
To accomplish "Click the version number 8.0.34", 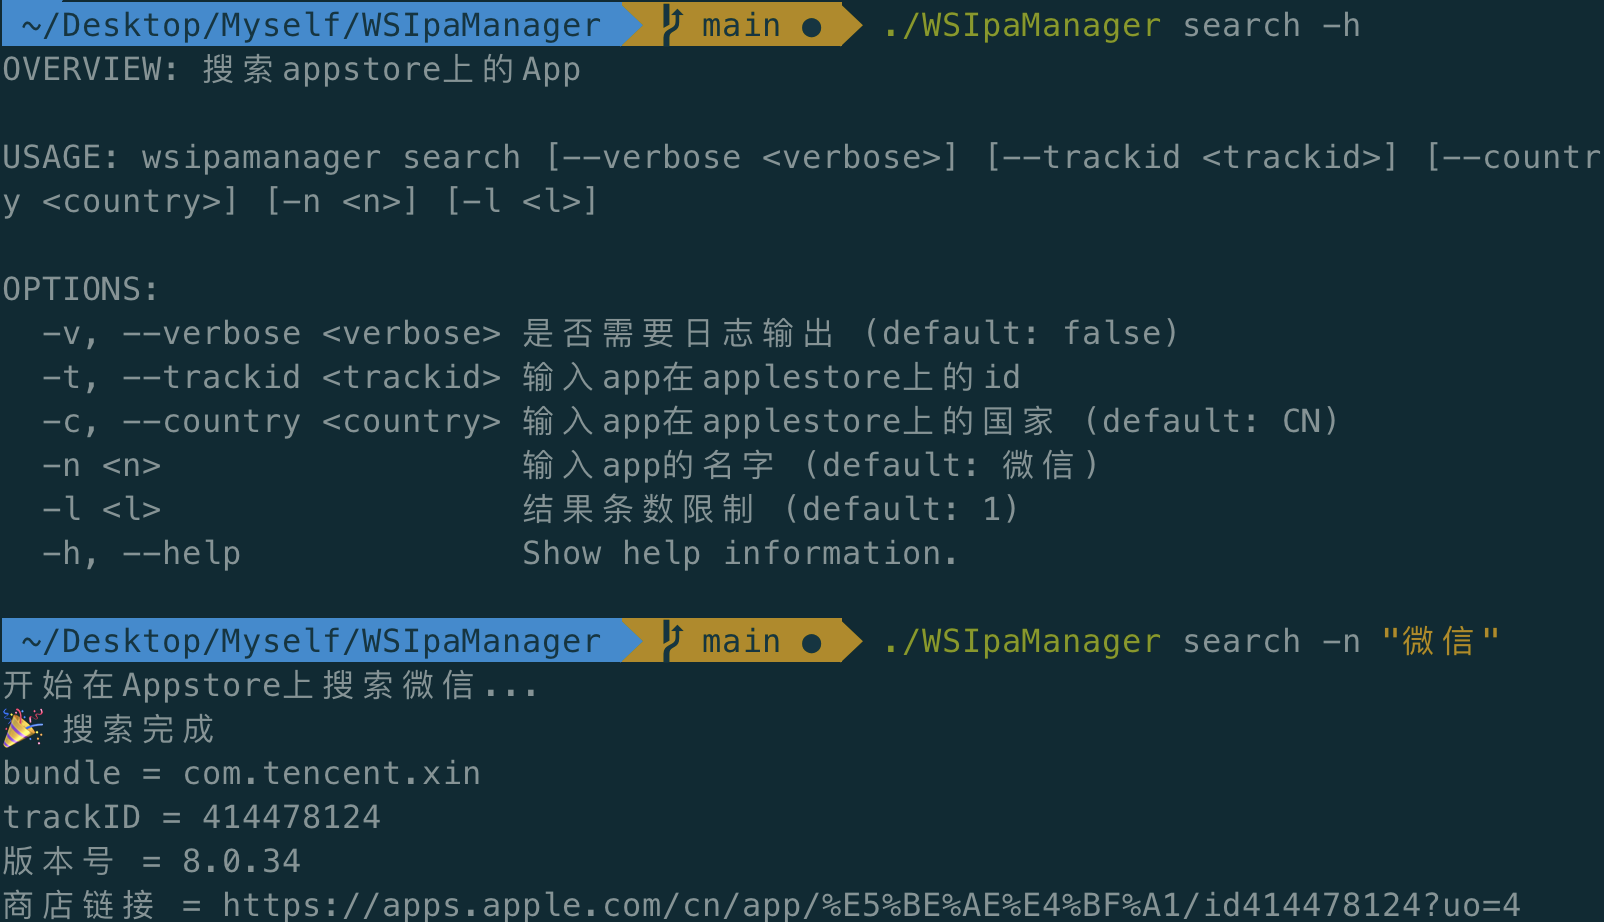I will [241, 861].
